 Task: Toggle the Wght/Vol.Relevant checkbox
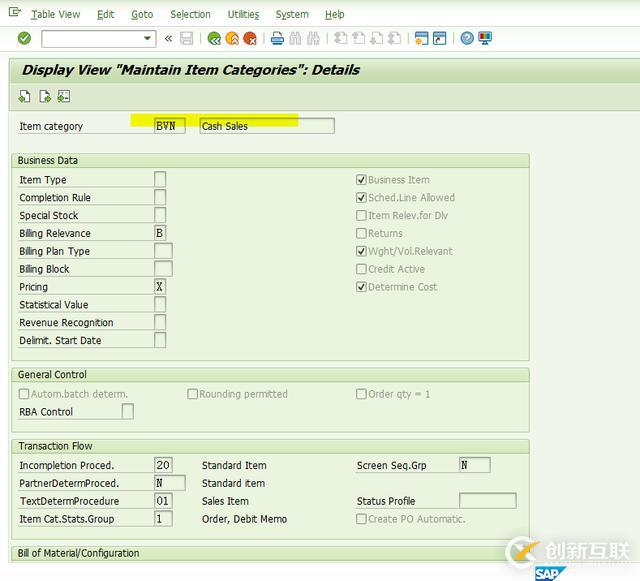coord(361,252)
